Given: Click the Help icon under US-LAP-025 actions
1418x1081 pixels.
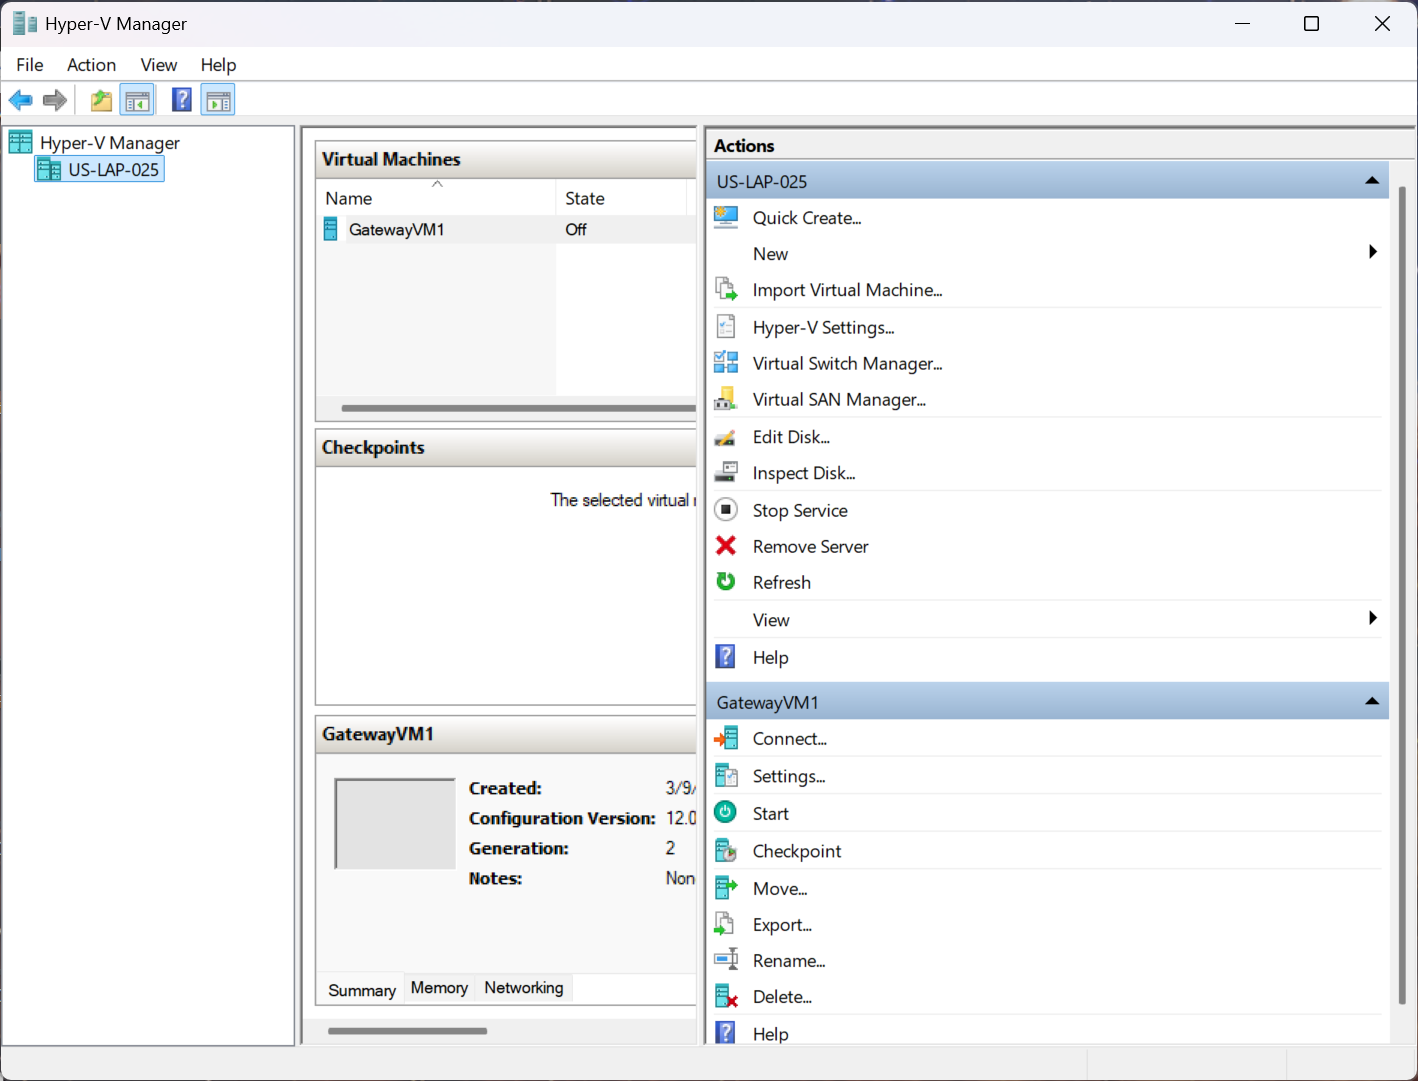Looking at the screenshot, I should pos(726,657).
